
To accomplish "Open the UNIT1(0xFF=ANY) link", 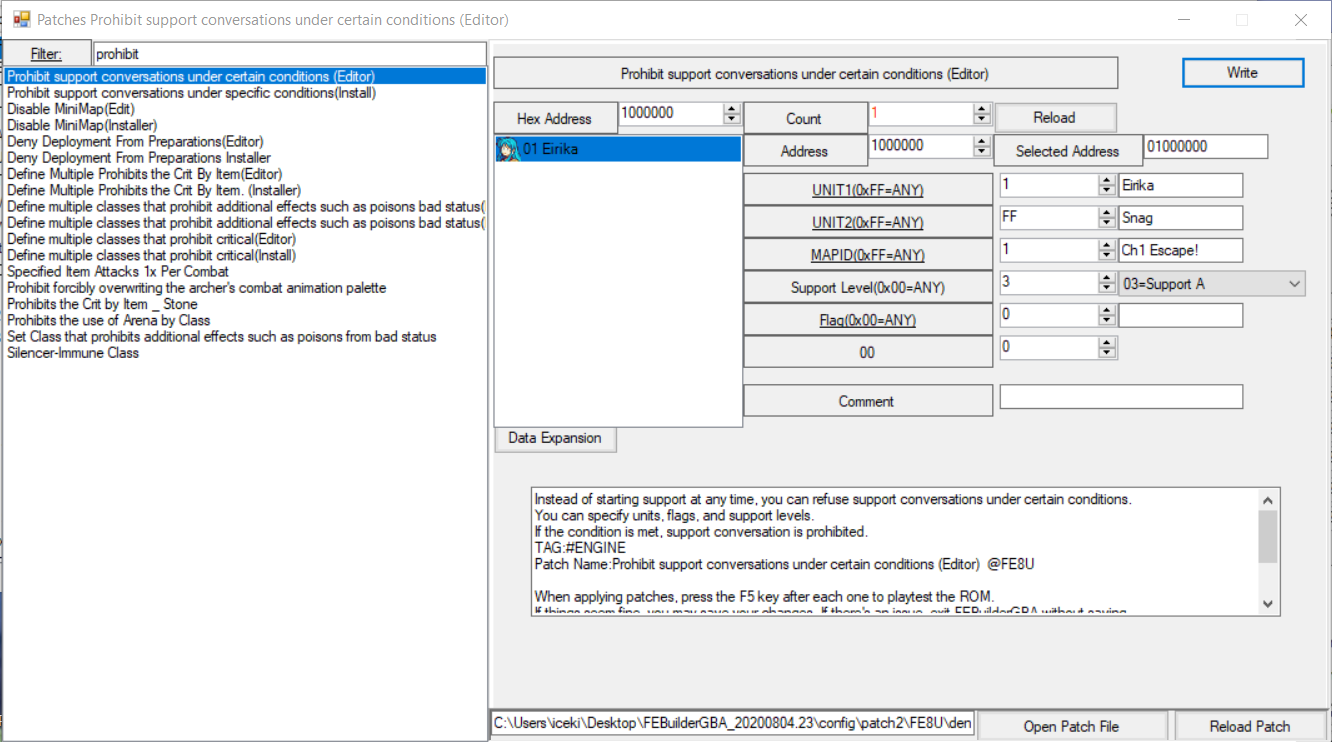I will coord(866,188).
